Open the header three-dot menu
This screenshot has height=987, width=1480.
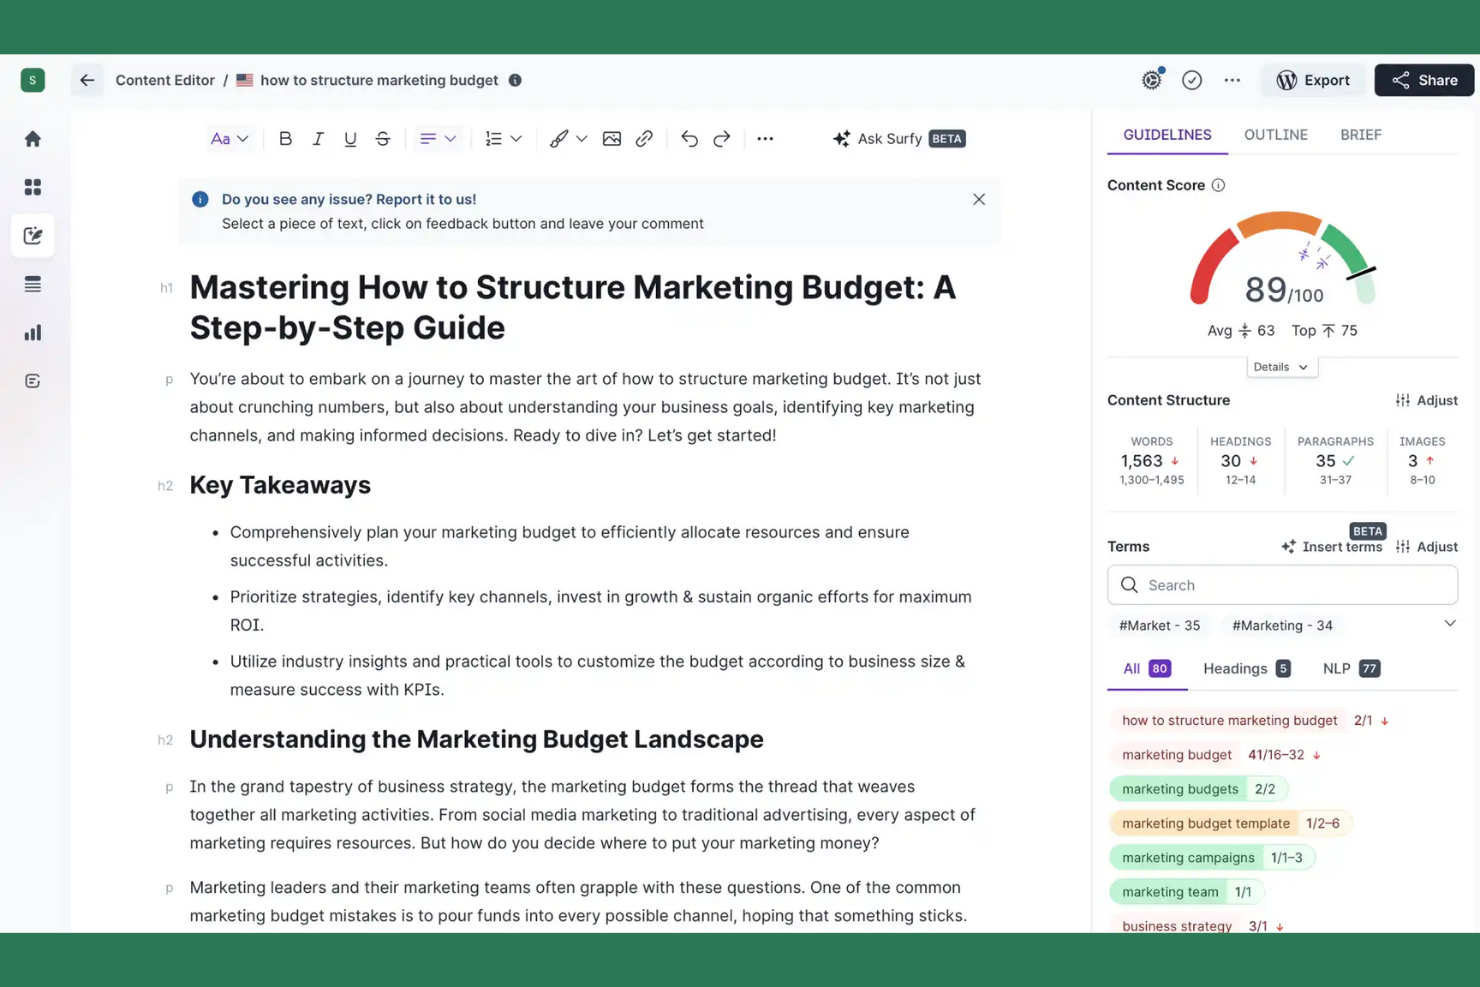[x=1232, y=80]
